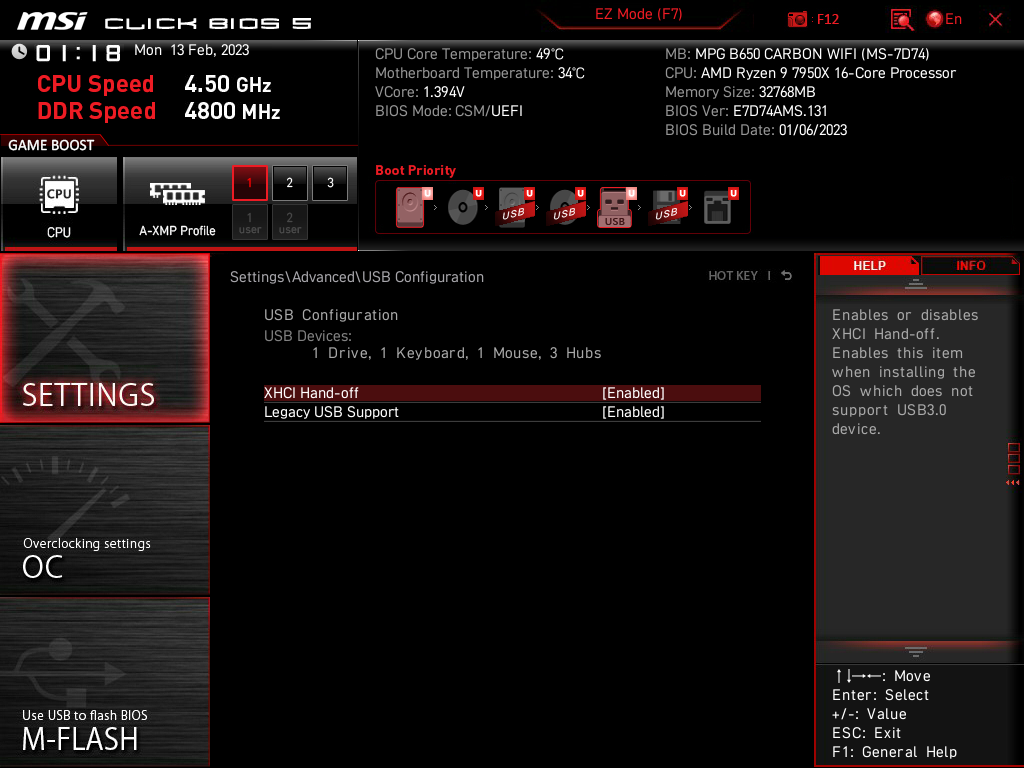
Task: Open the BIOS search magnifier icon
Action: pyautogui.click(x=902, y=20)
